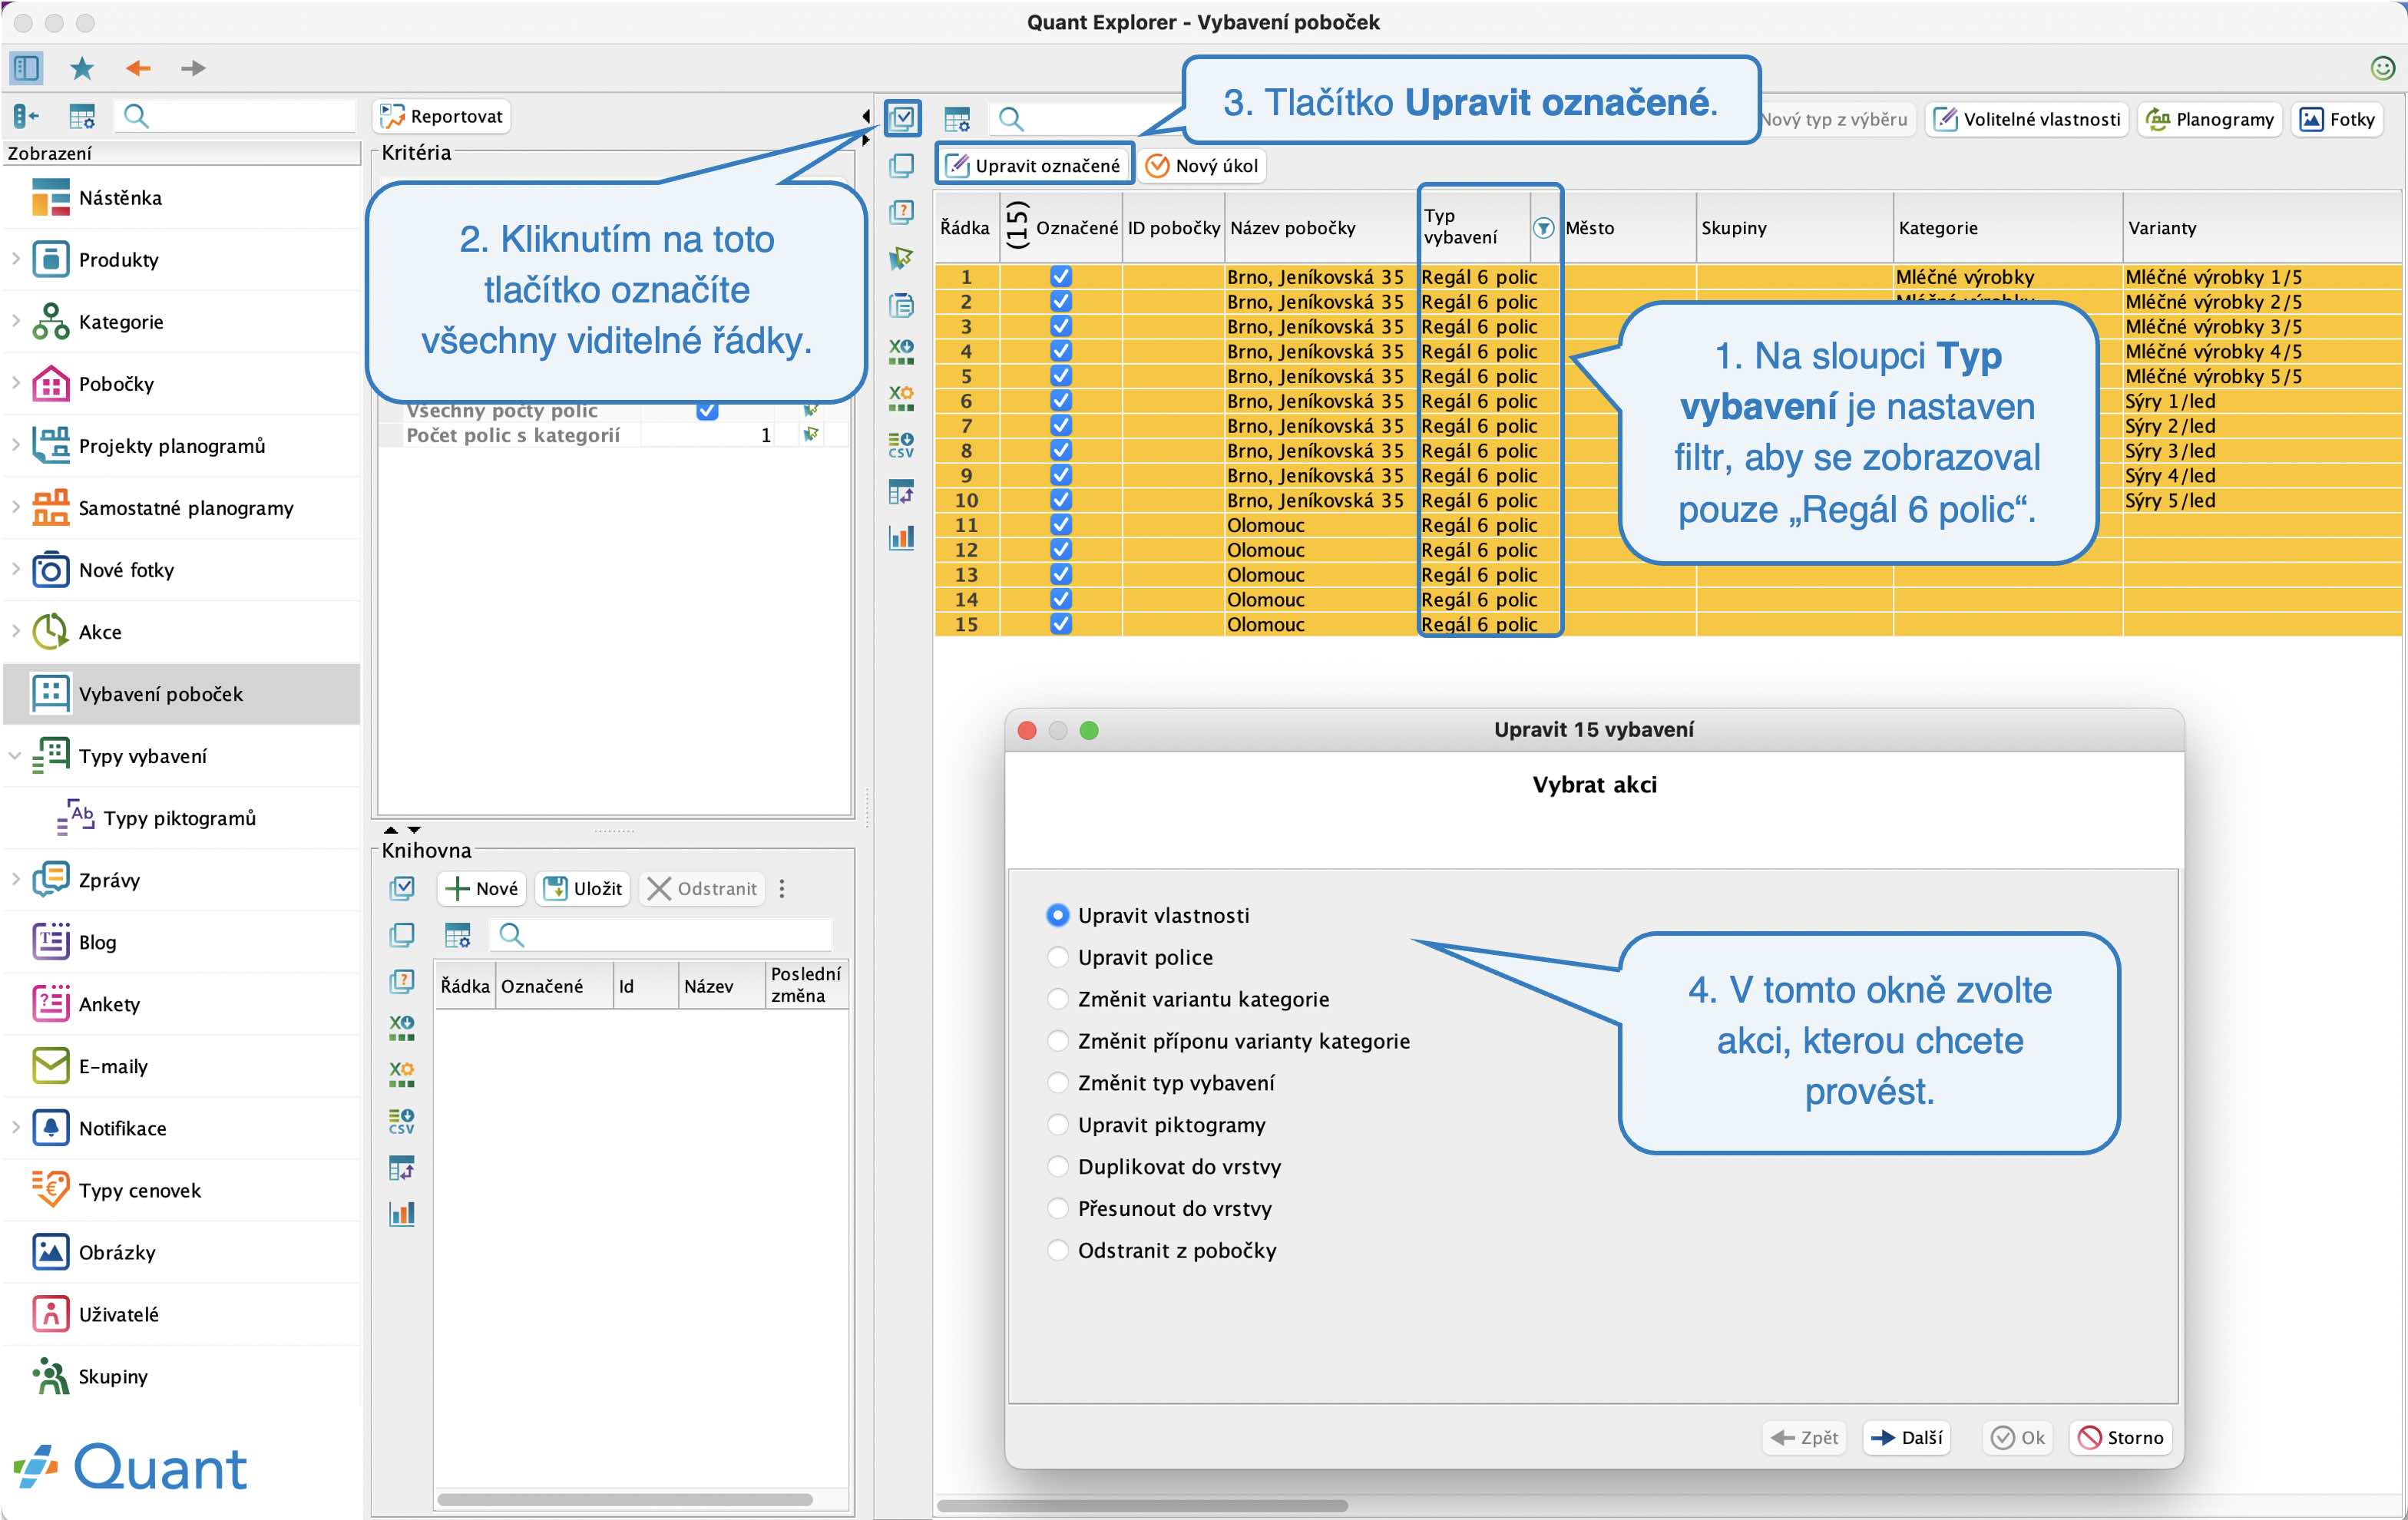Image resolution: width=2408 pixels, height=1520 pixels.
Task: Click the transpose table icon in main vertical toolbar
Action: point(901,491)
